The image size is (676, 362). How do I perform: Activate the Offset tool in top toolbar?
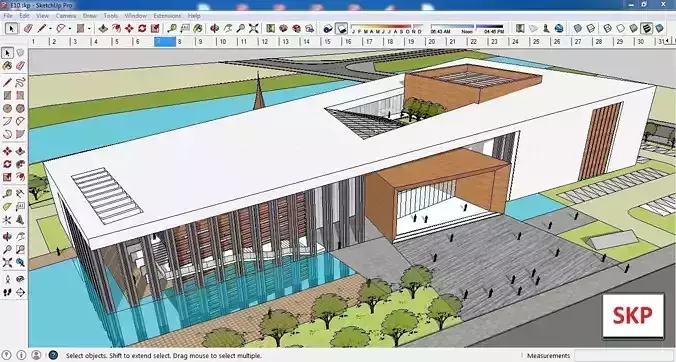click(x=116, y=28)
